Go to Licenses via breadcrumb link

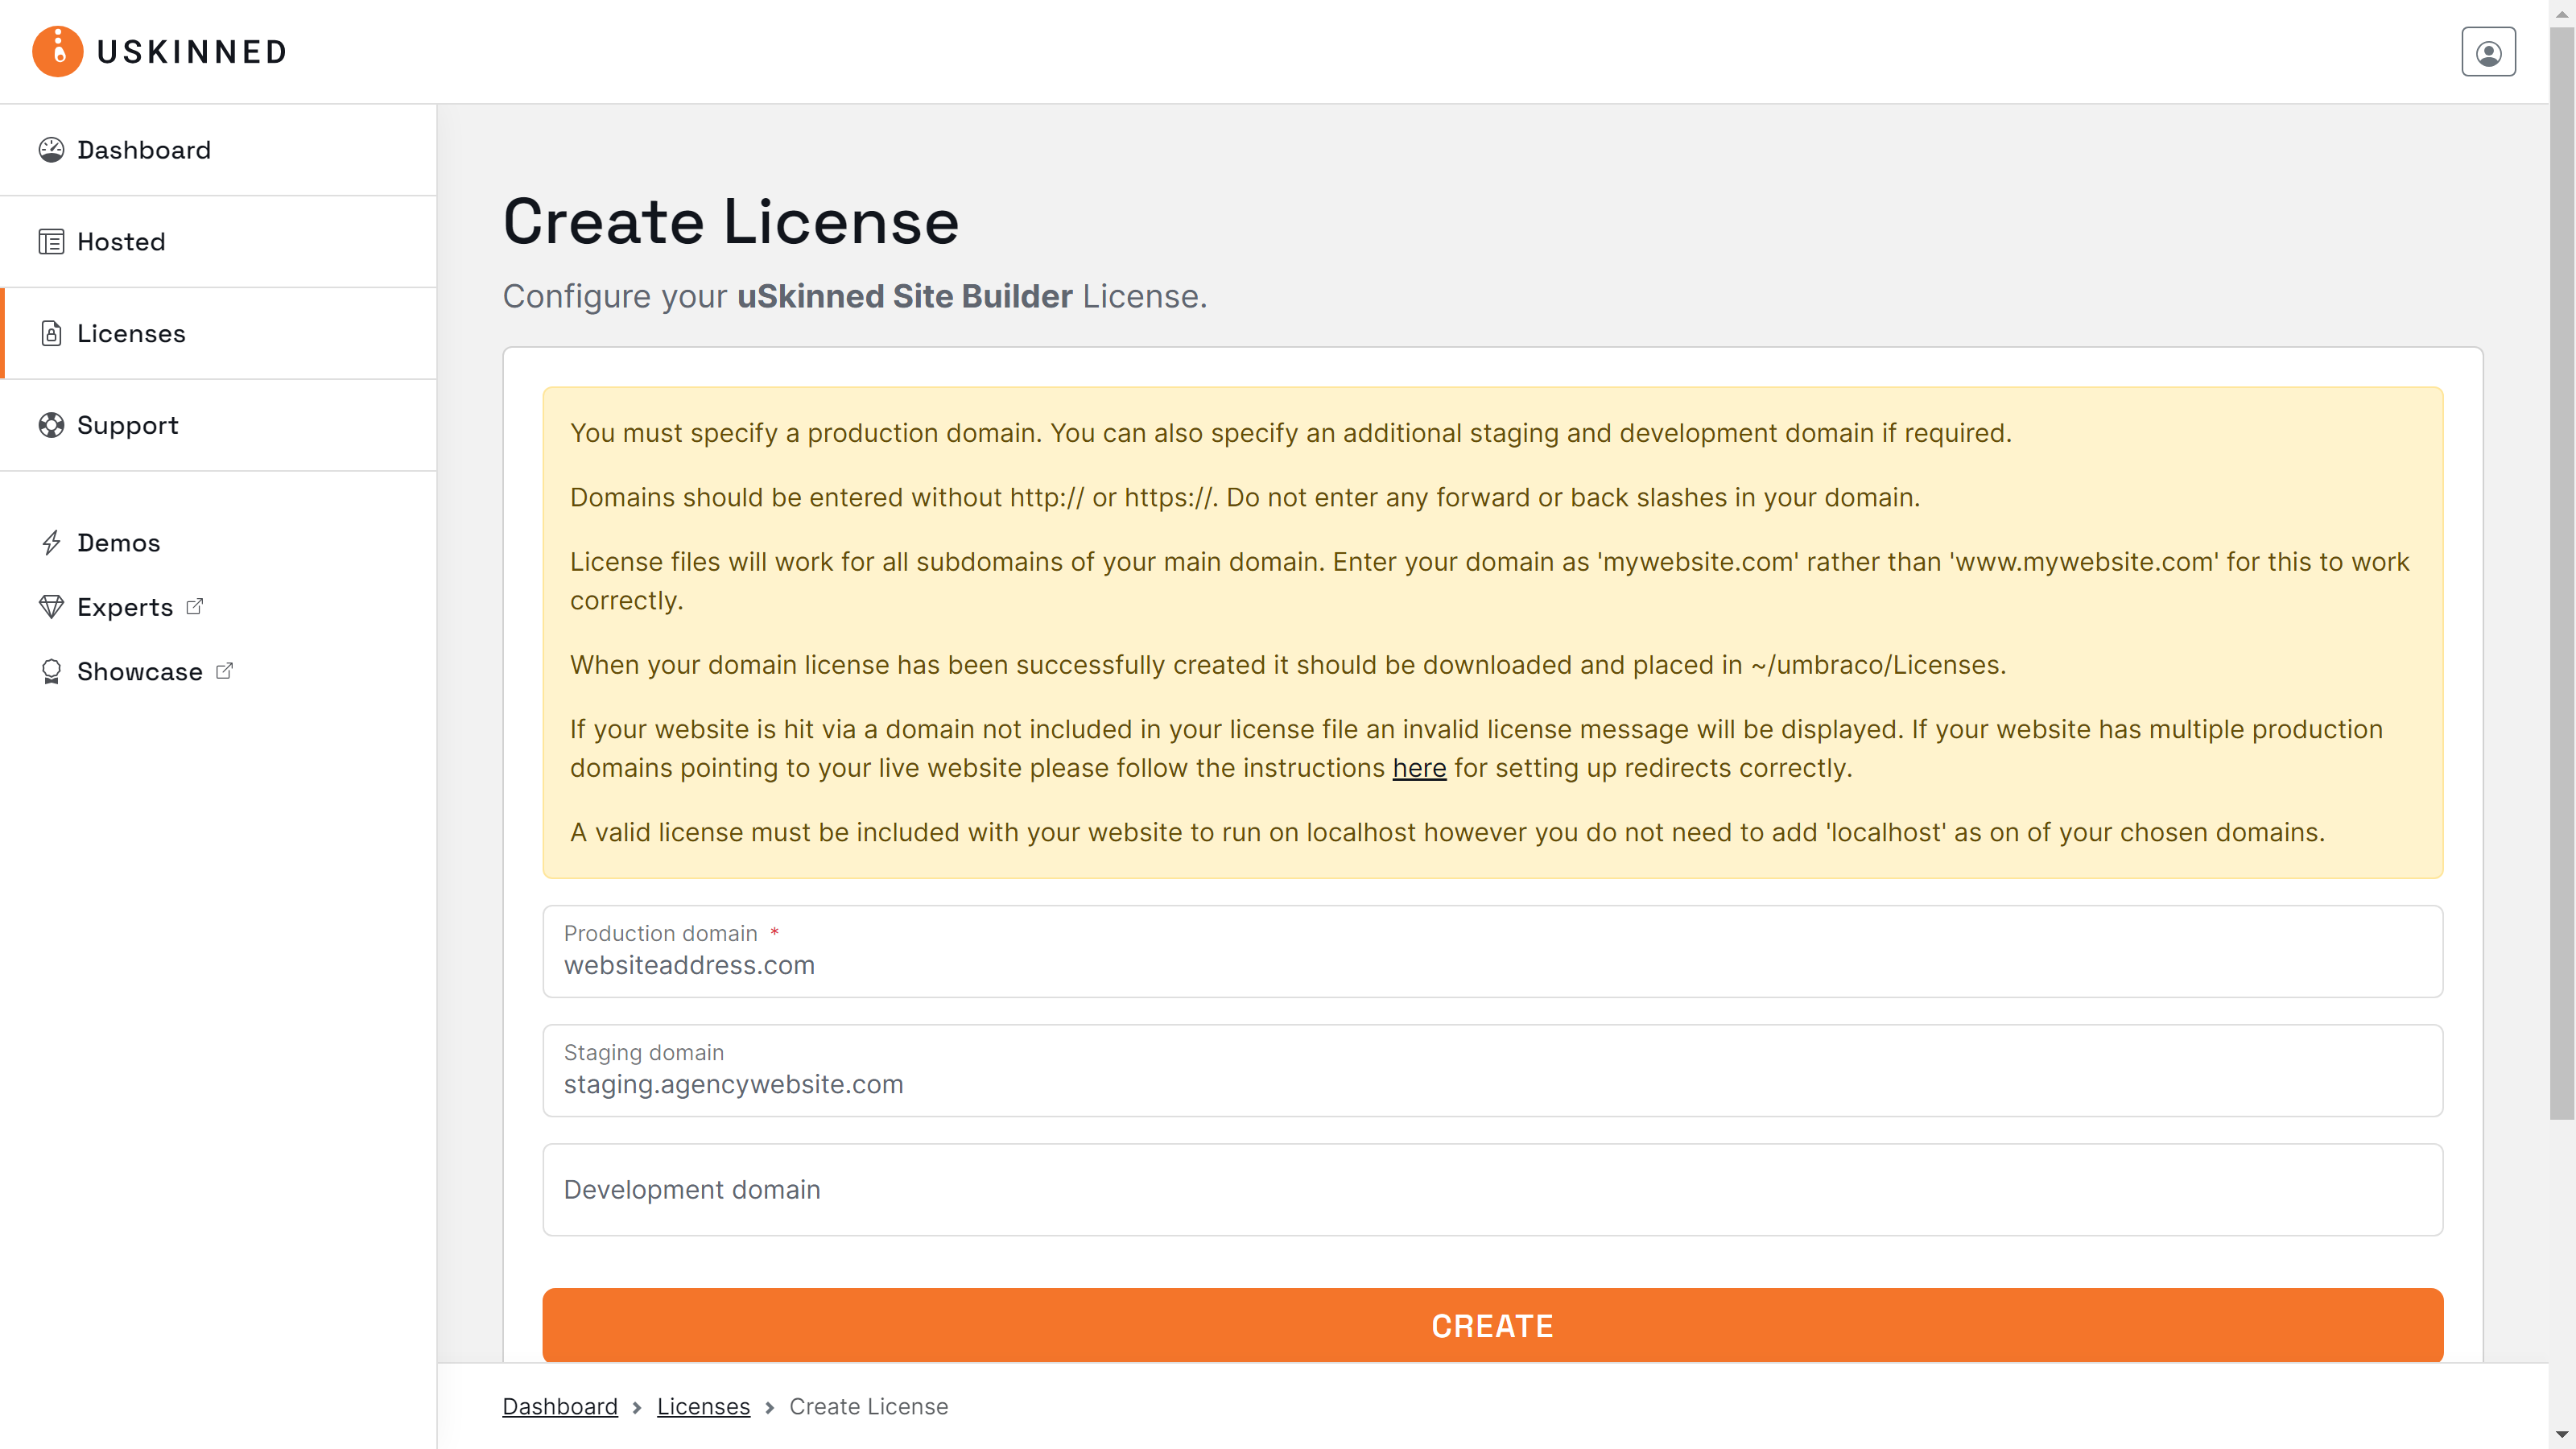(703, 1406)
